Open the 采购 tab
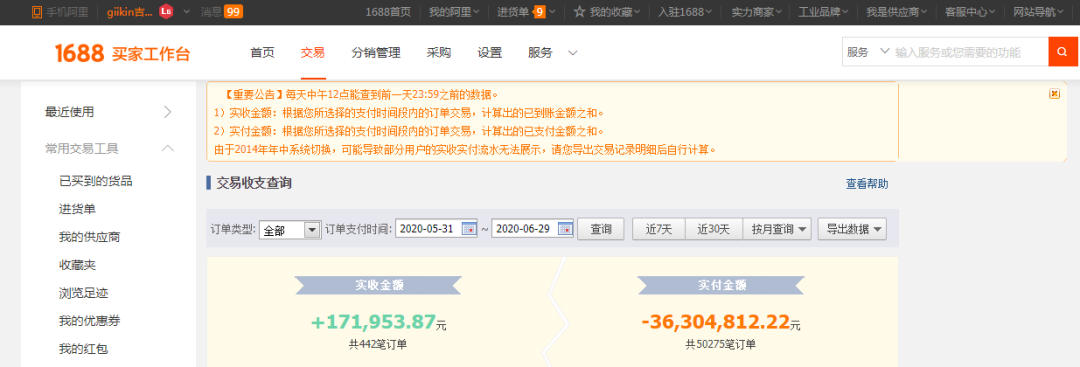Viewport: 1080px width, 367px height. pos(439,53)
